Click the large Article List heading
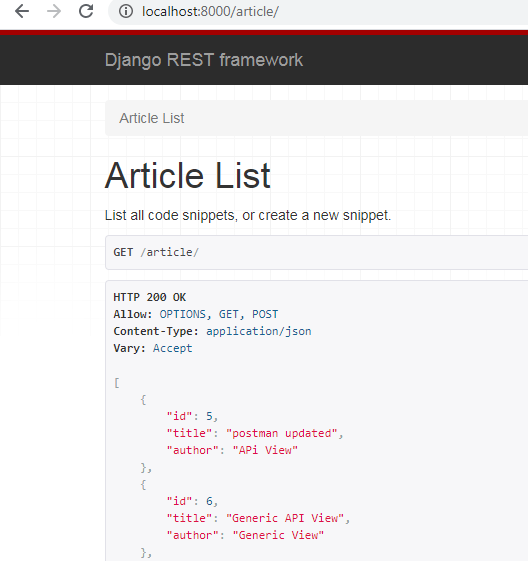528x561 pixels. tap(188, 175)
